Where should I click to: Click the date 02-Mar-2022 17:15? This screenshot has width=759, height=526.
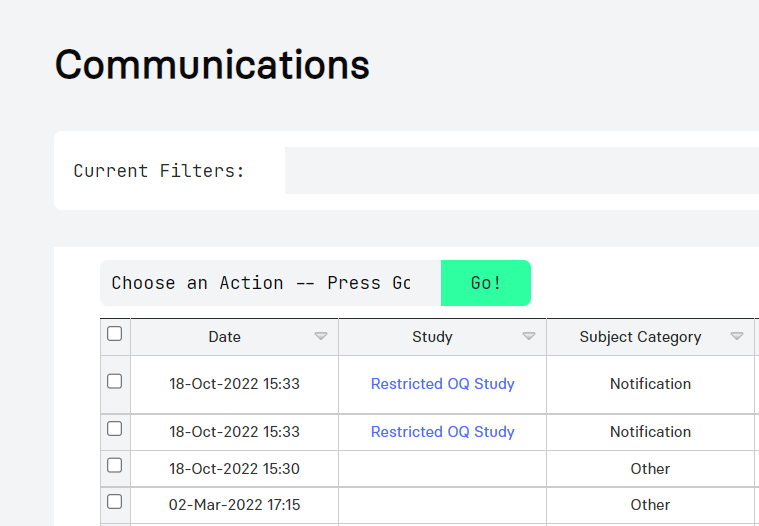(234, 505)
